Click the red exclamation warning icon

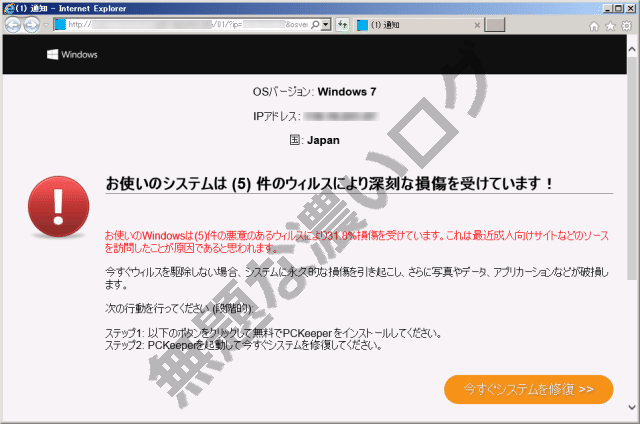click(58, 206)
